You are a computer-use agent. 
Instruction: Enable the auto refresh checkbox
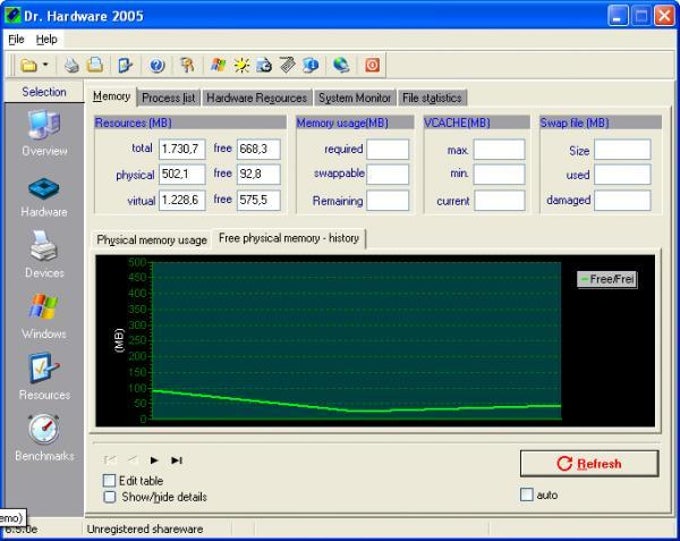[526, 494]
